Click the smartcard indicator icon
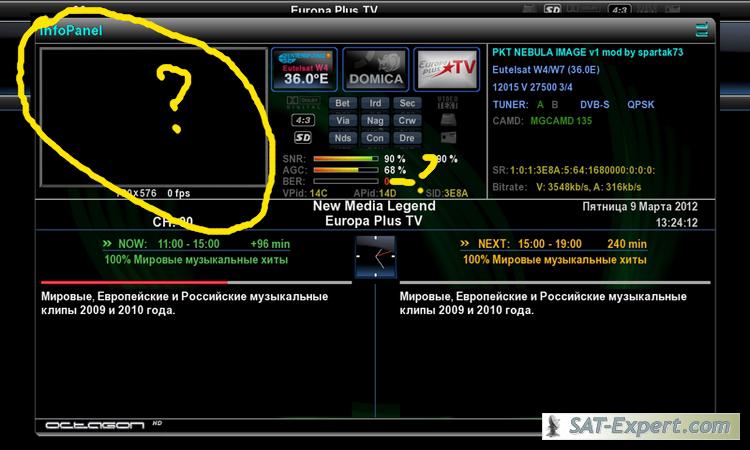Screen dimensions: 750x450 (448, 138)
